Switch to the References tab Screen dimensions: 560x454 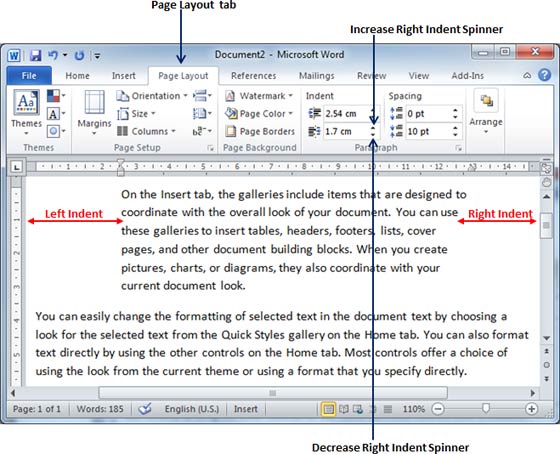click(x=254, y=76)
